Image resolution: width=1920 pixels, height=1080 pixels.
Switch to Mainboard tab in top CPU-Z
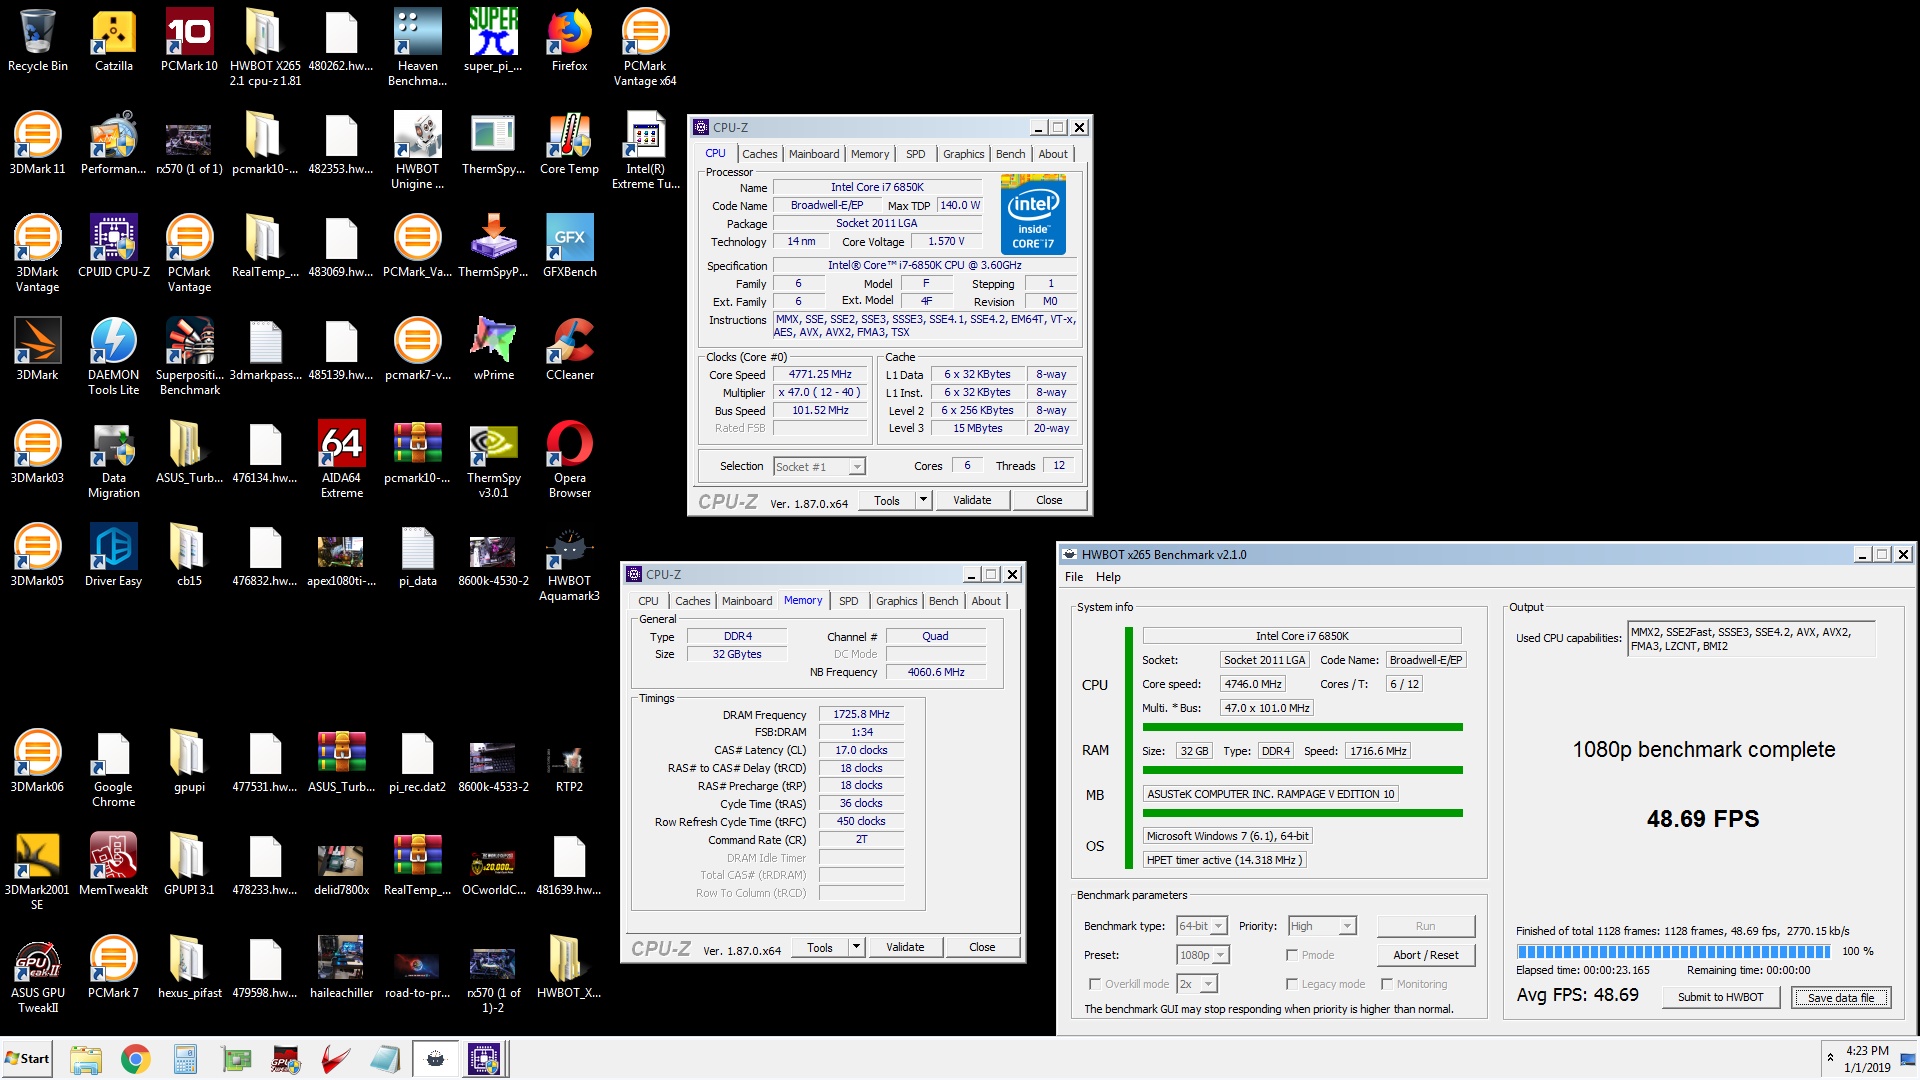(x=814, y=154)
